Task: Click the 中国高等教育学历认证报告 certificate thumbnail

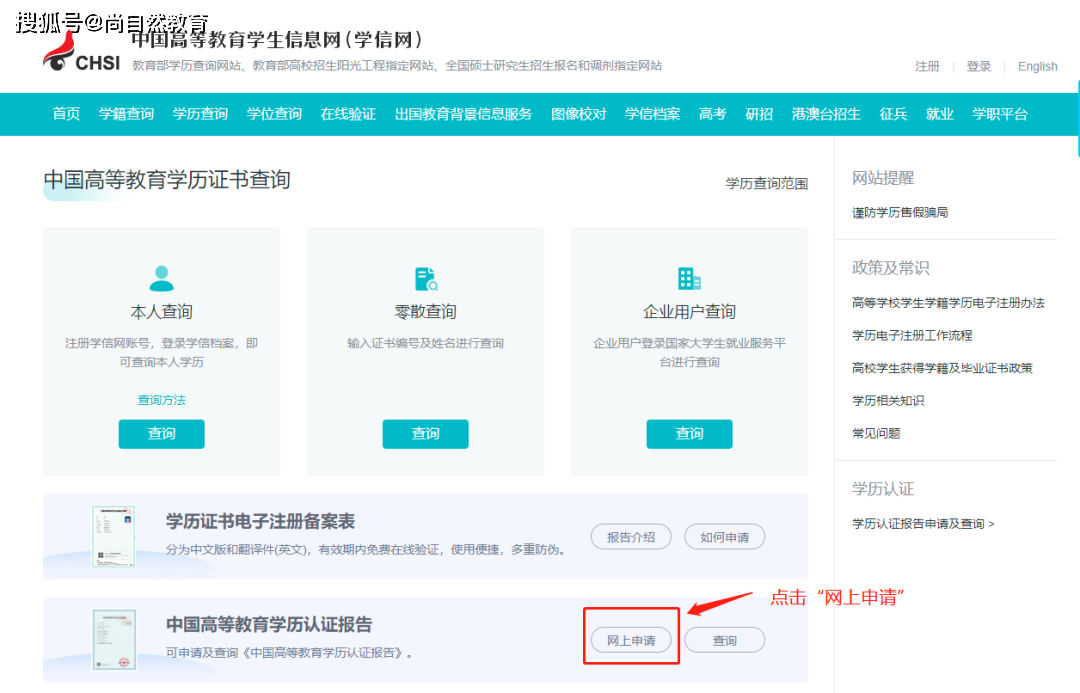Action: click(x=113, y=639)
